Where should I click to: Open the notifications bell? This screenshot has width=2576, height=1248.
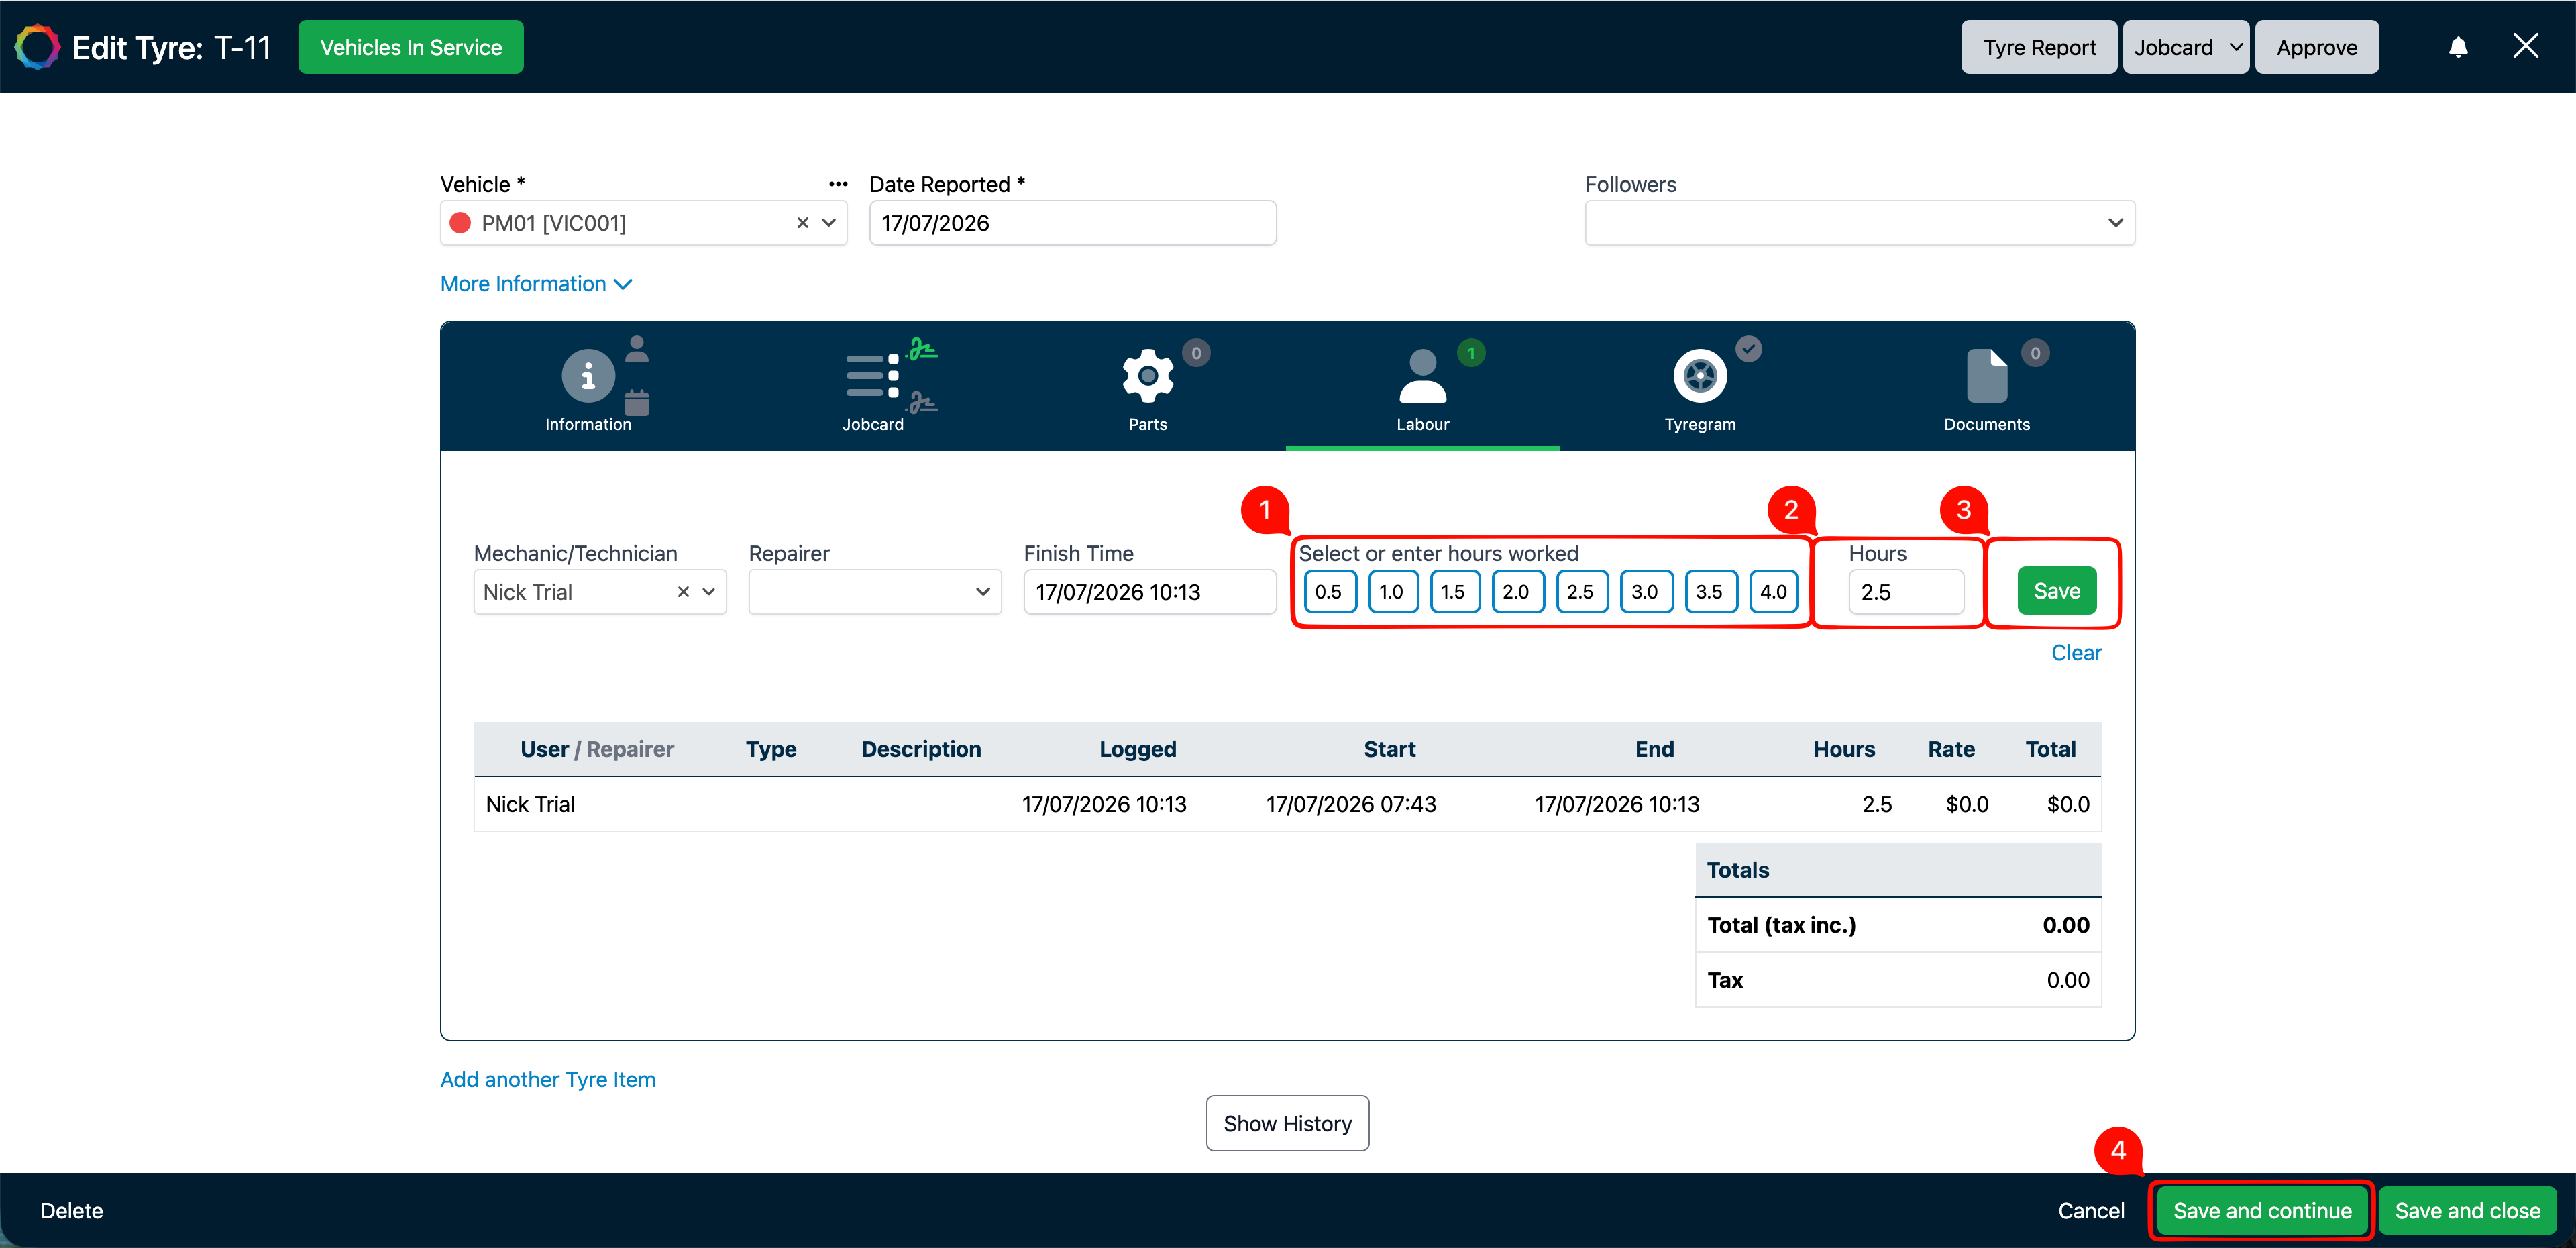pyautogui.click(x=2458, y=47)
